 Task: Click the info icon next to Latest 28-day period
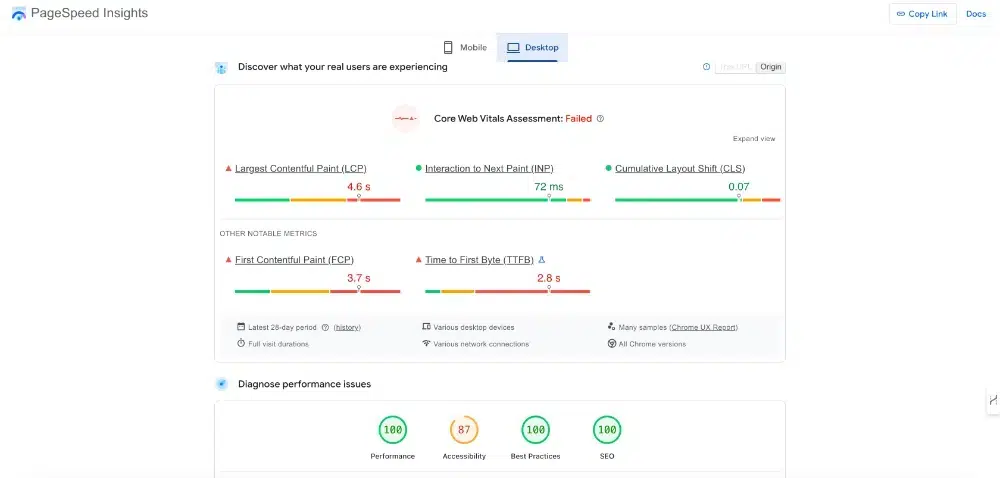point(325,328)
